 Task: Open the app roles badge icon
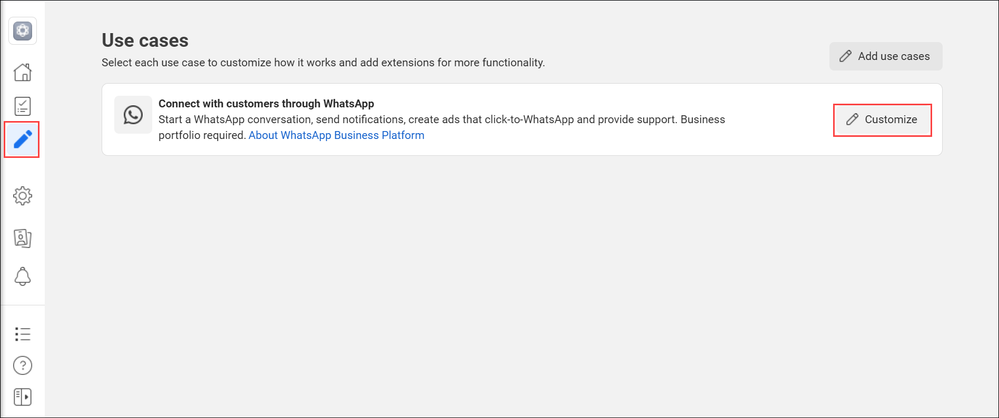pyautogui.click(x=22, y=238)
